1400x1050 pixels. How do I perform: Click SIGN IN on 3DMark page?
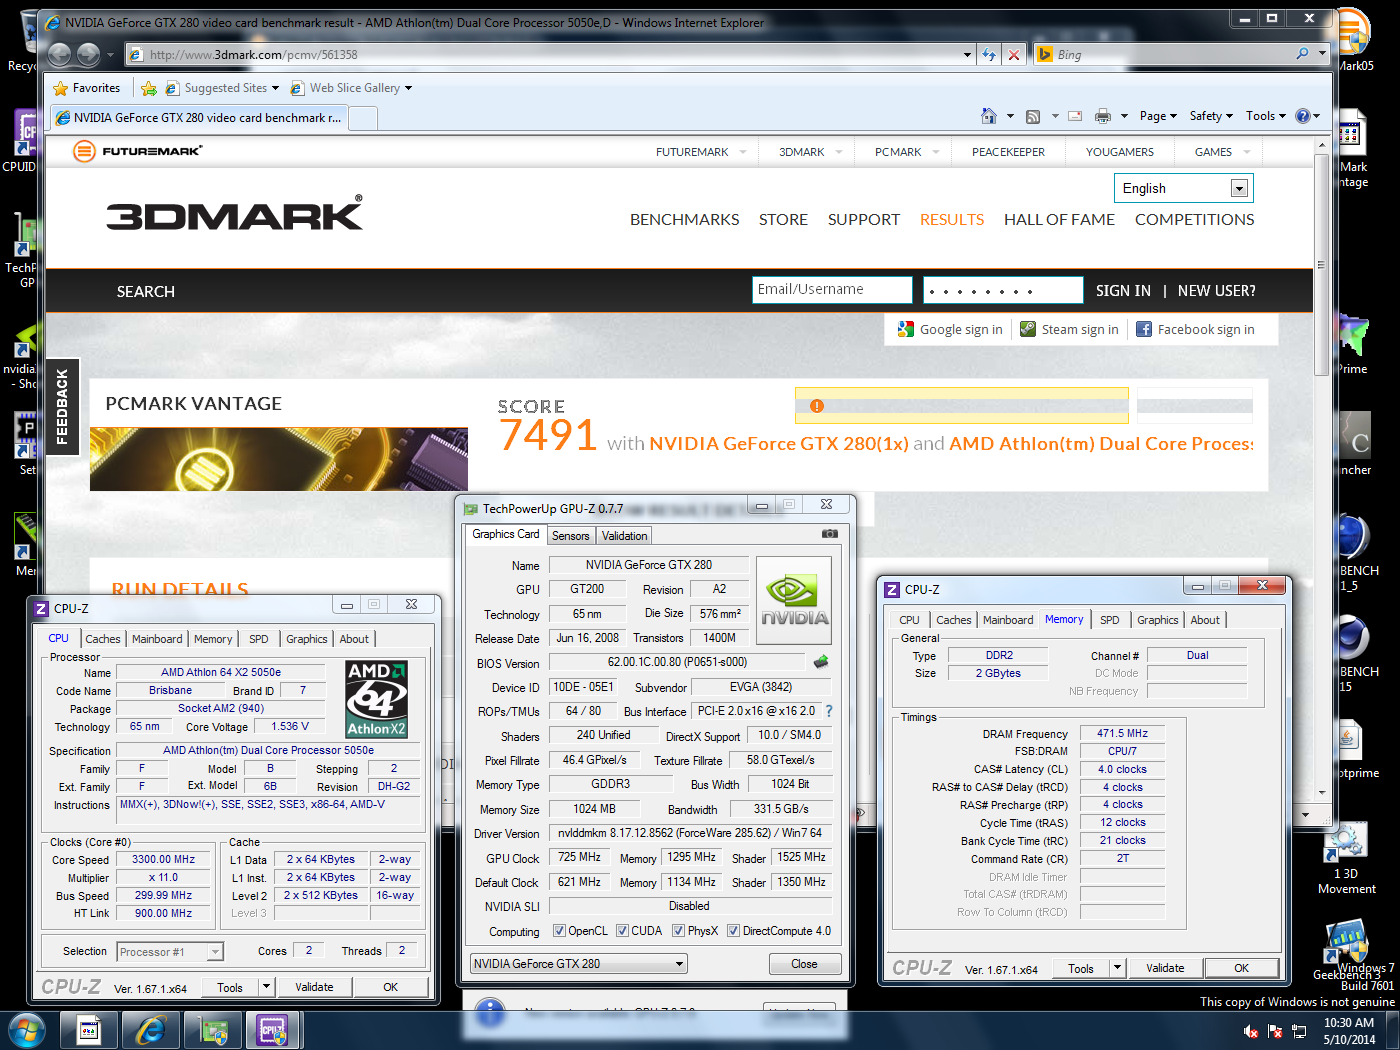pyautogui.click(x=1123, y=291)
